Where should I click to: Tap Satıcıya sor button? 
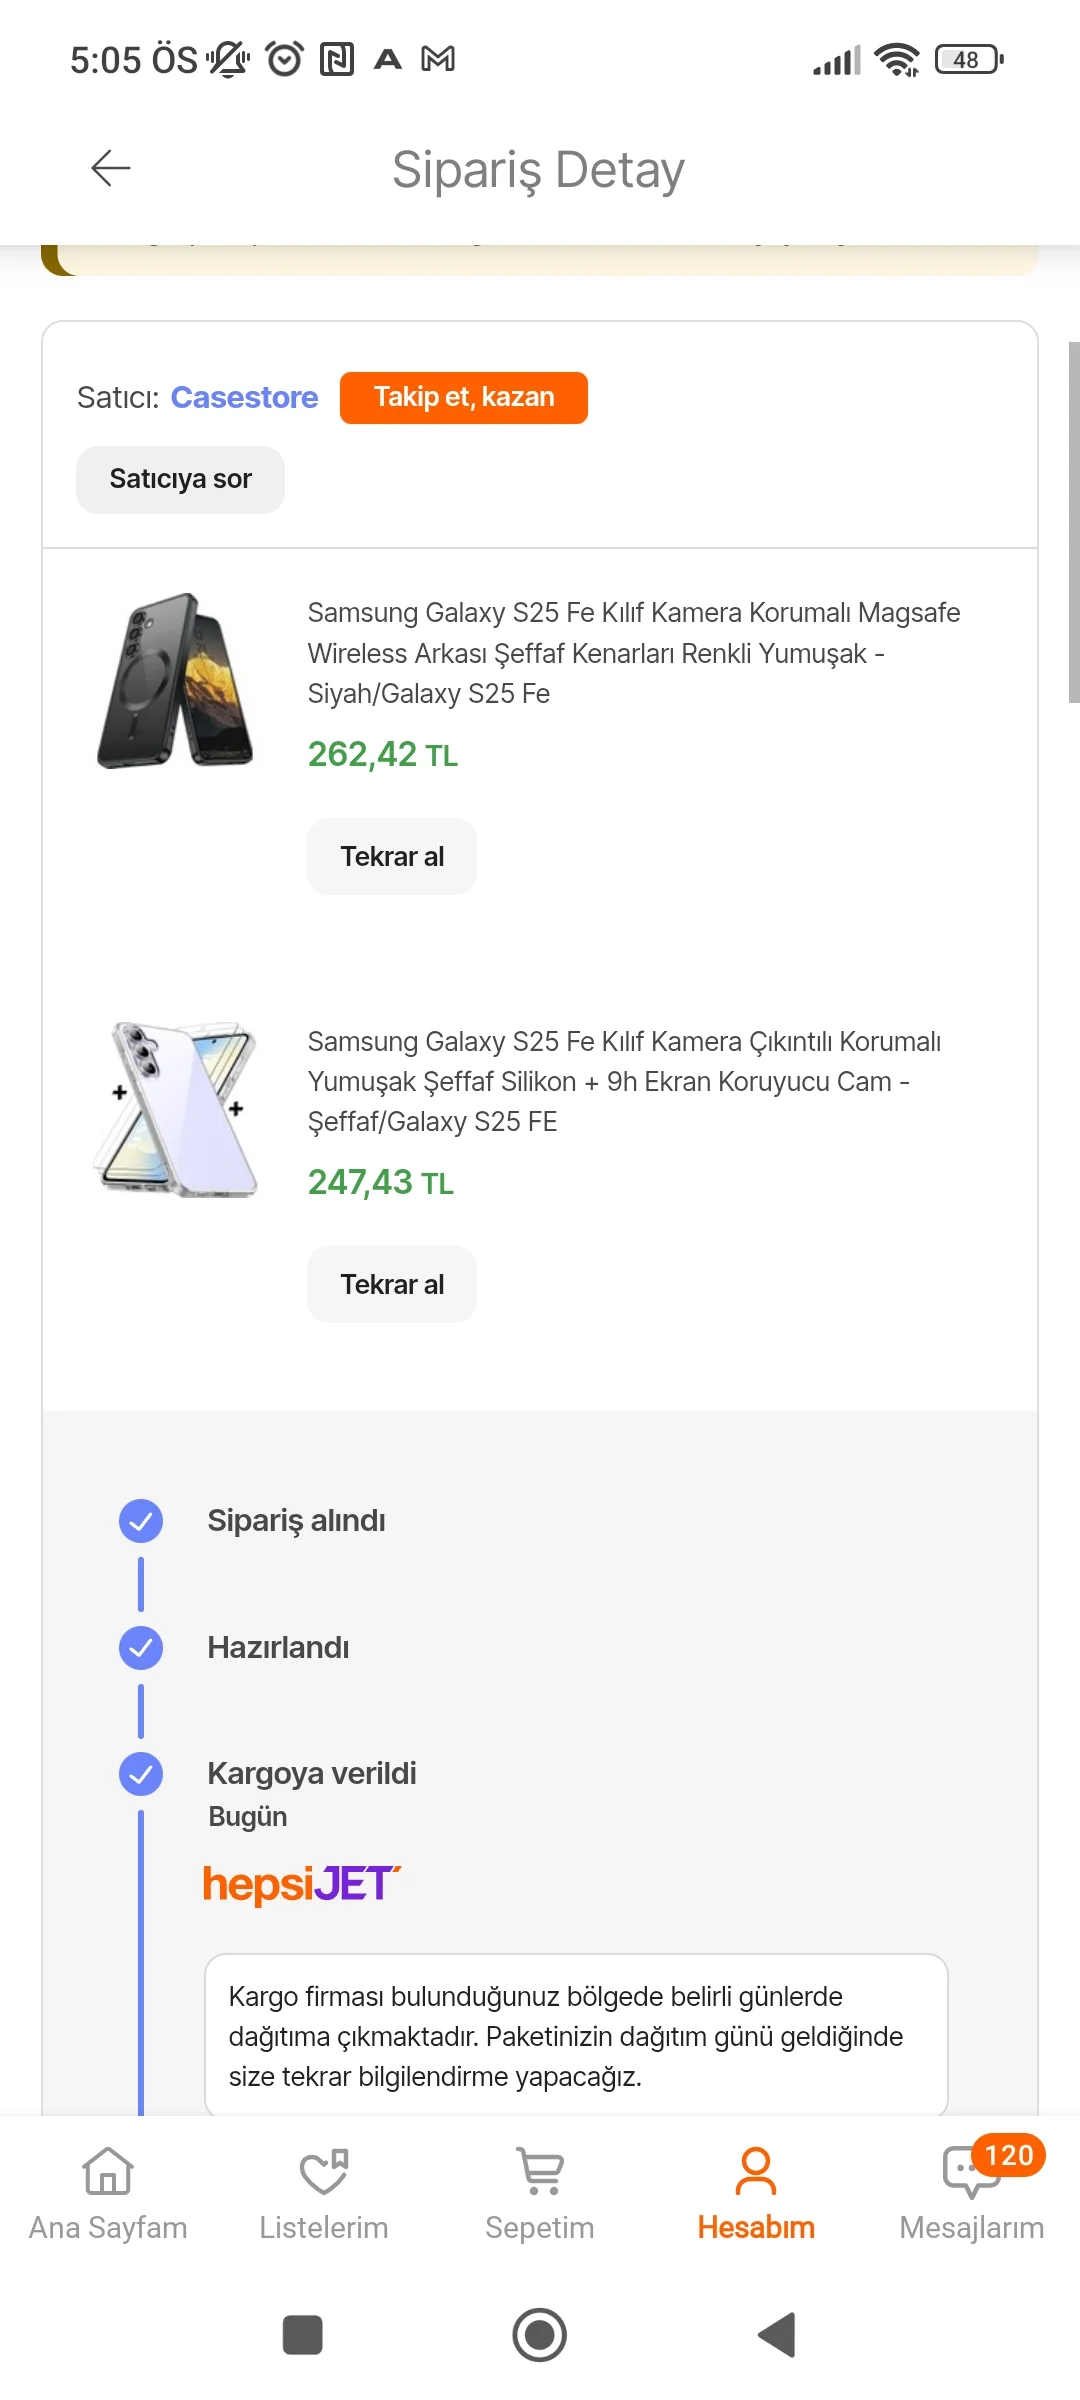coord(181,479)
